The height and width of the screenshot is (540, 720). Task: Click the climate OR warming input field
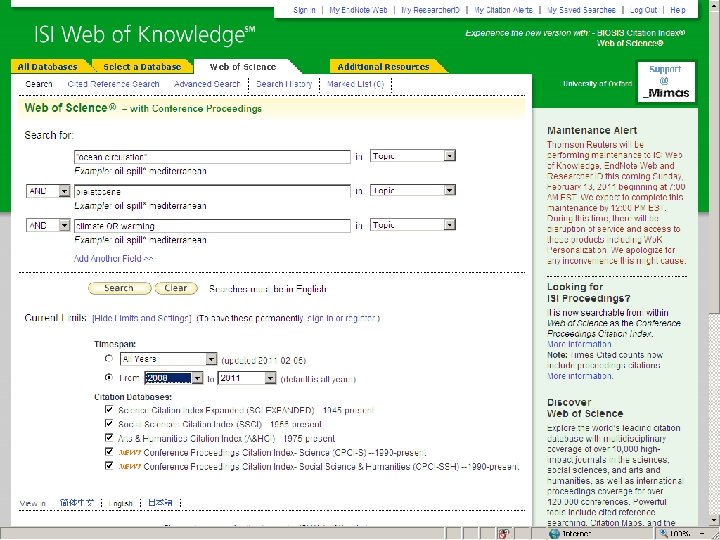click(212, 225)
